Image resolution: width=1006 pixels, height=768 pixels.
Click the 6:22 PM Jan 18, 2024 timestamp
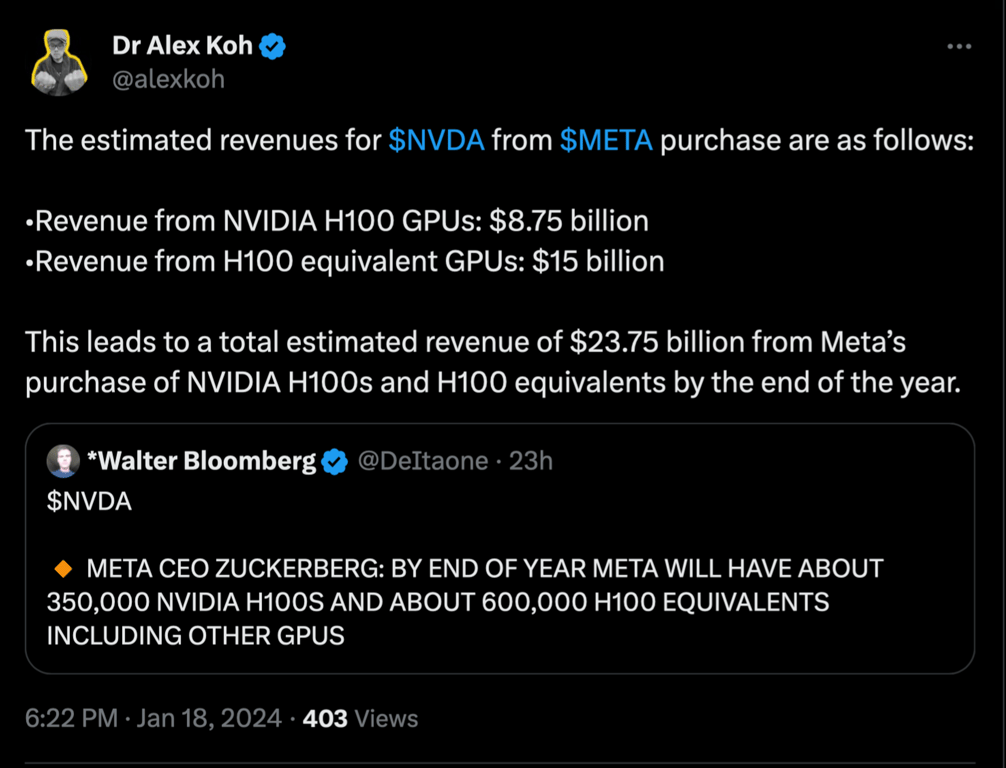coord(153,718)
